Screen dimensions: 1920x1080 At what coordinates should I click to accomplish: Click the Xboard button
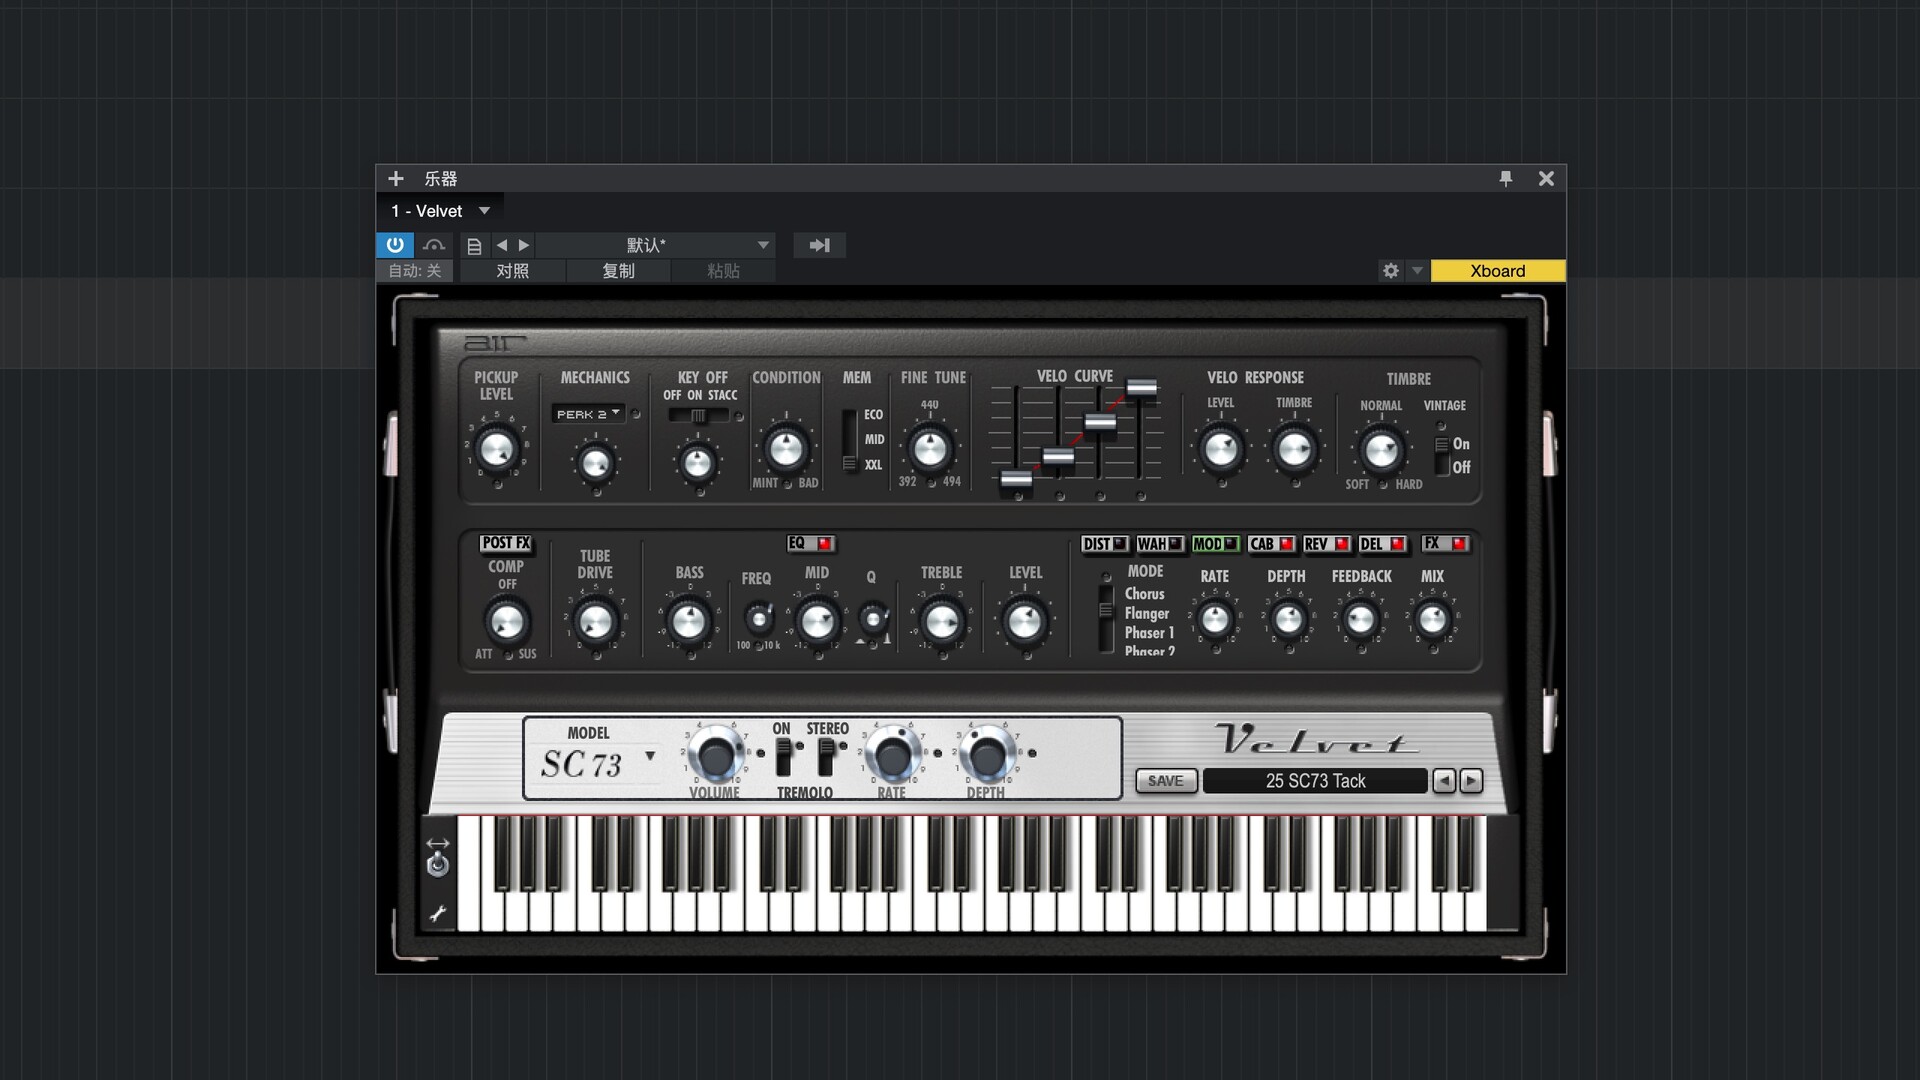[1497, 271]
